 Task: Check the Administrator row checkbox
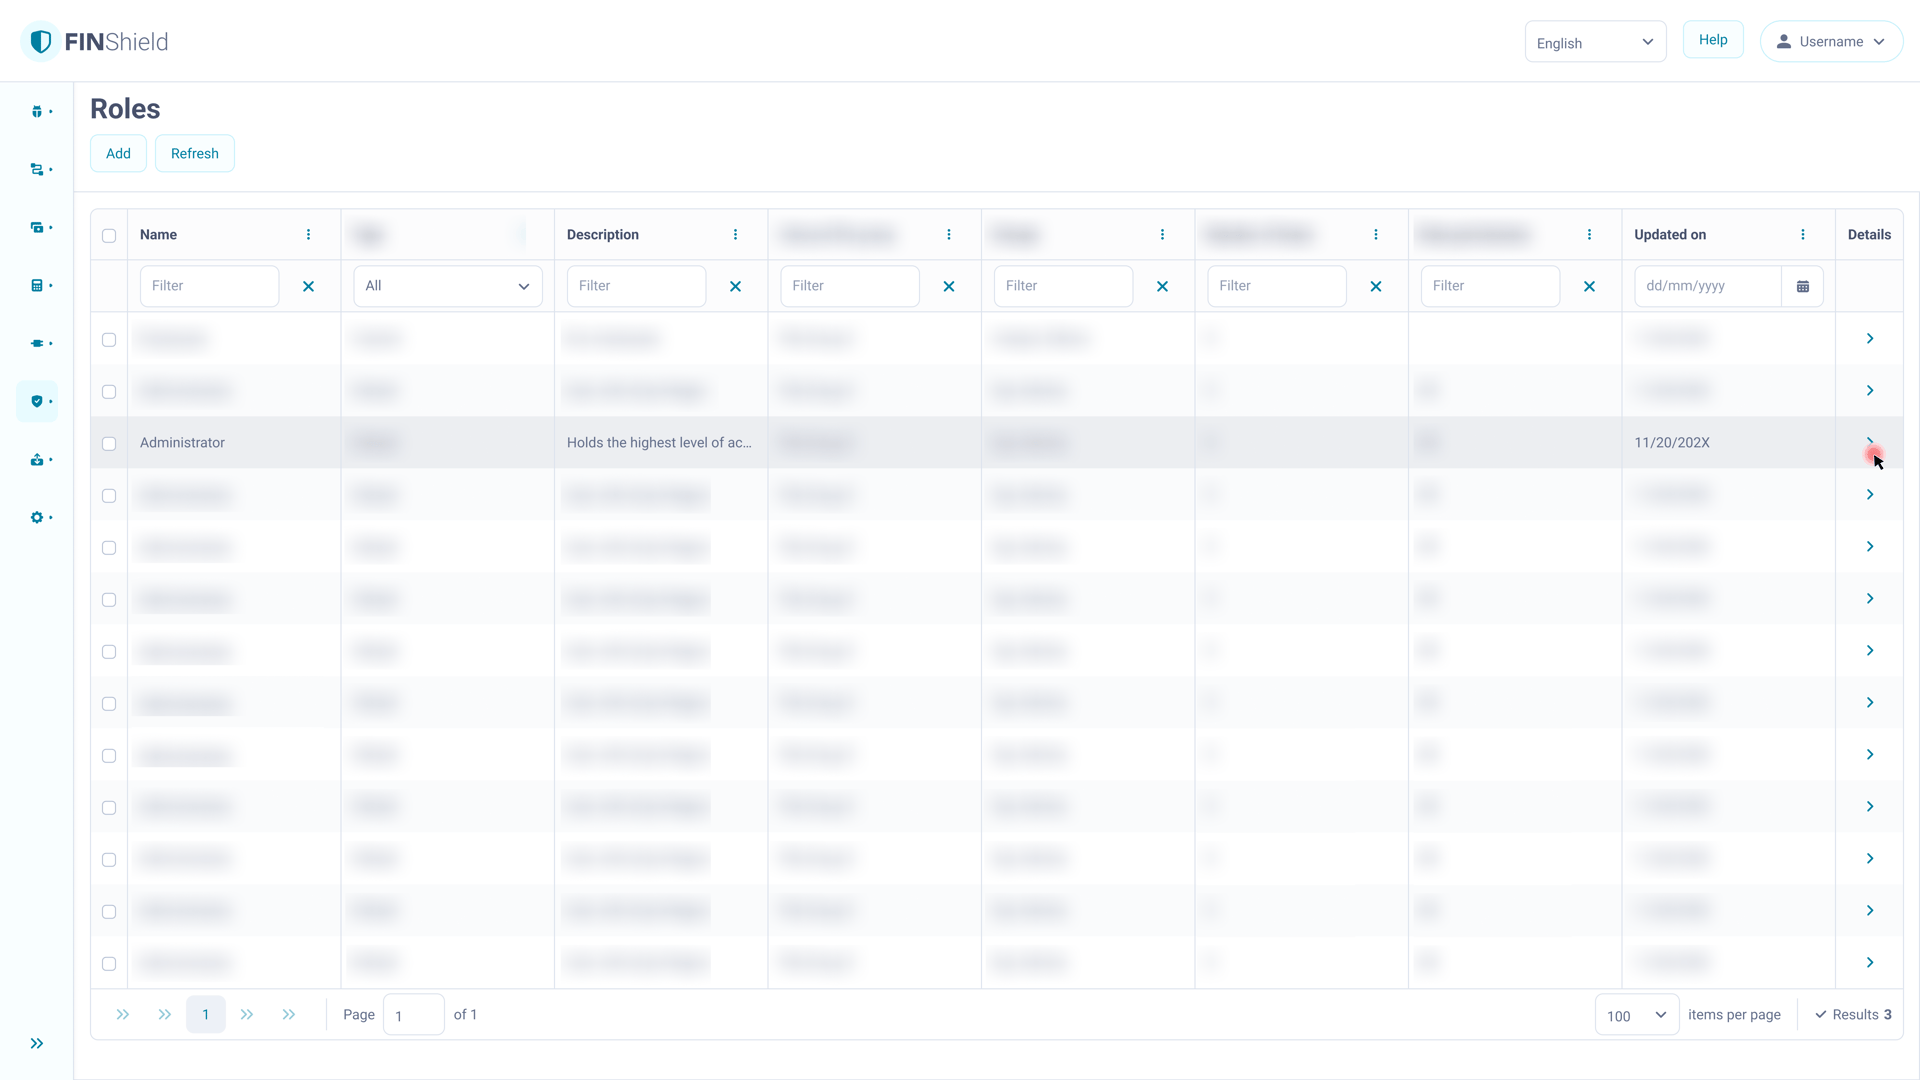click(109, 444)
